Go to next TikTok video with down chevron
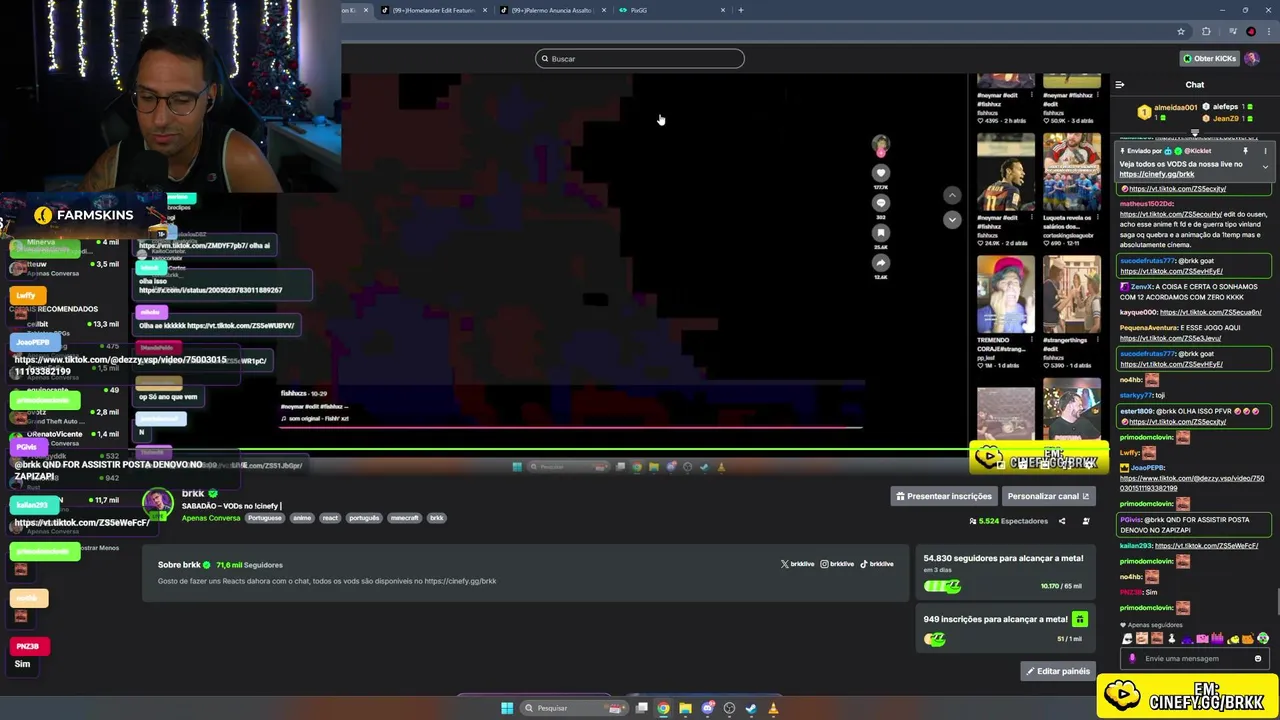The image size is (1280, 720). 952,219
